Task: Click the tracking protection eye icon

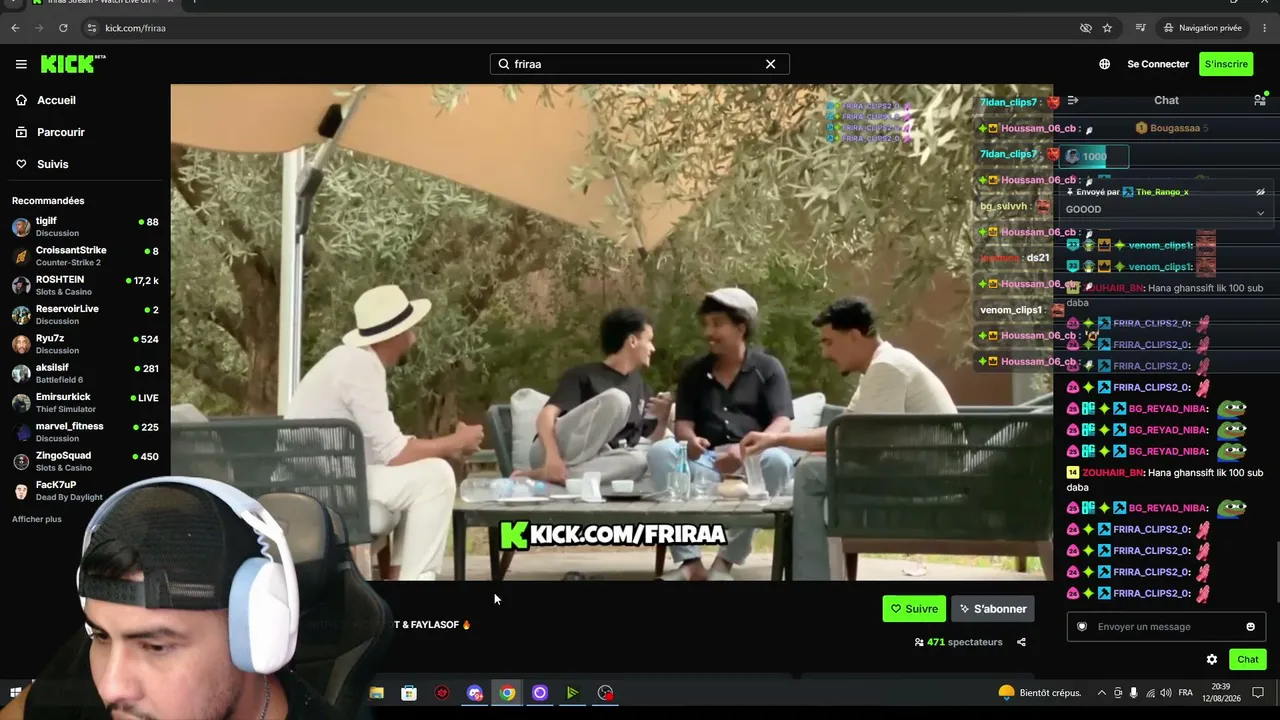Action: tap(1086, 28)
